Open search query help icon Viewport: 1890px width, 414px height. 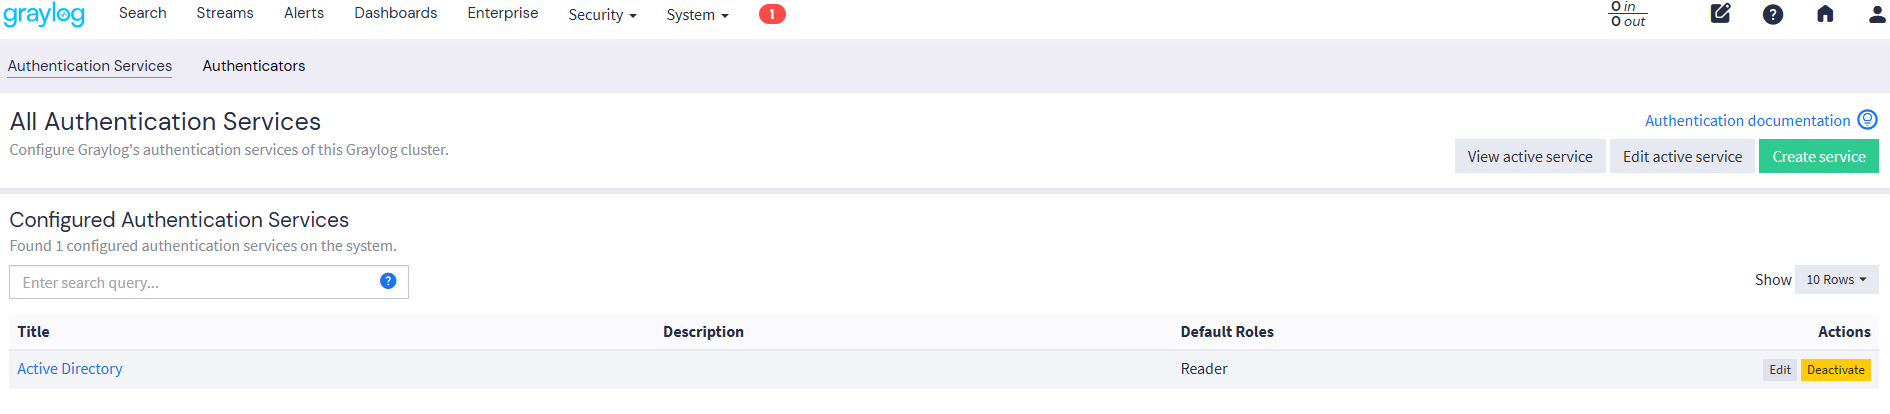point(388,281)
